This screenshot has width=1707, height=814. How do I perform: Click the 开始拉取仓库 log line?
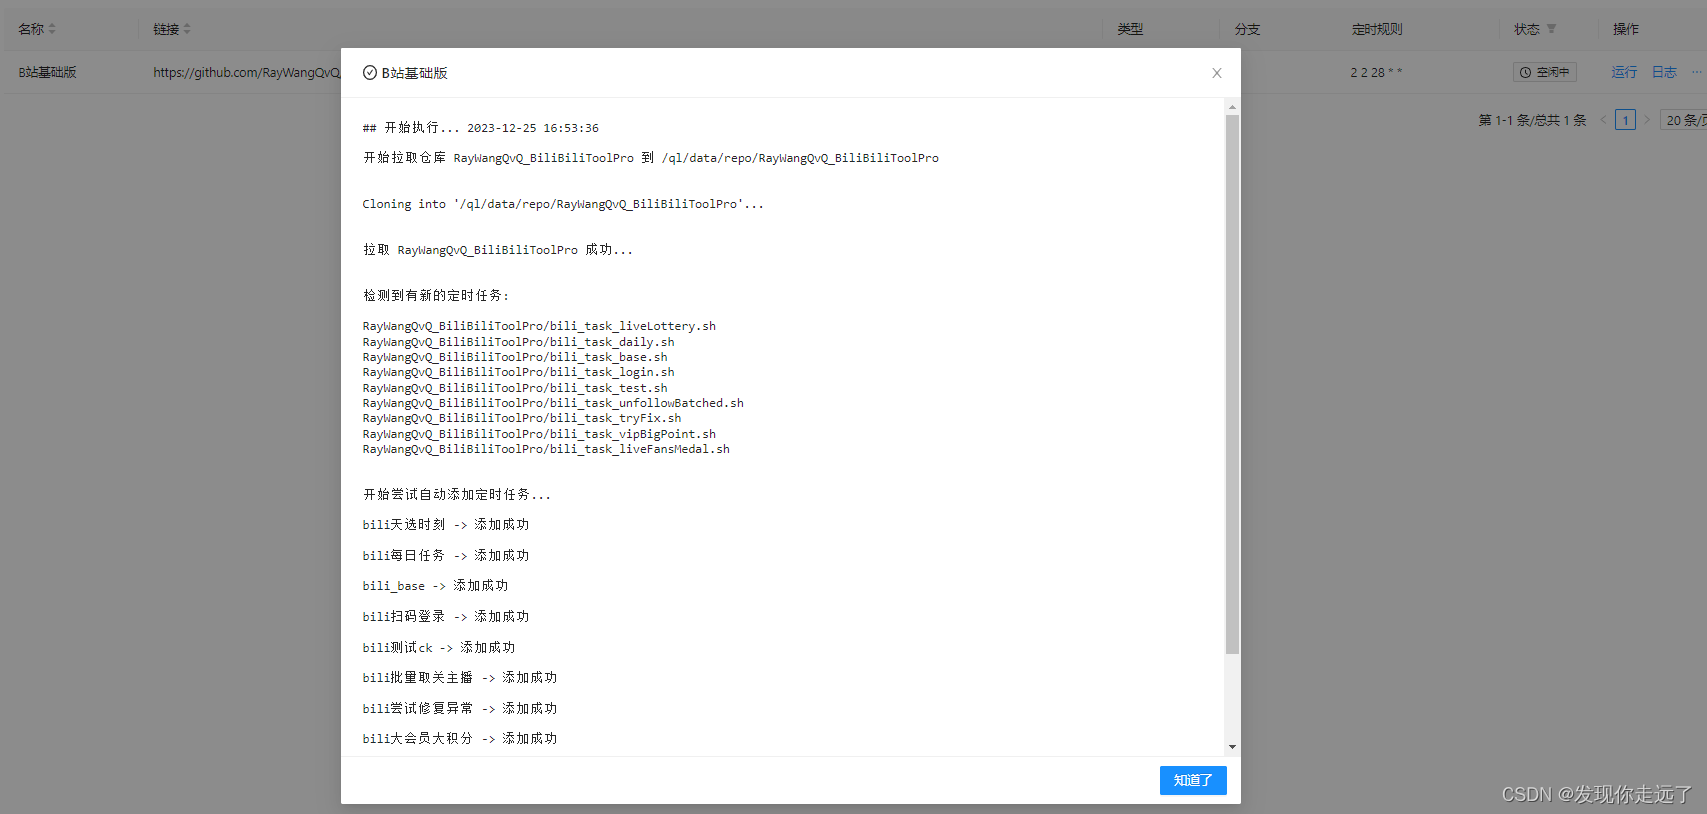click(651, 158)
